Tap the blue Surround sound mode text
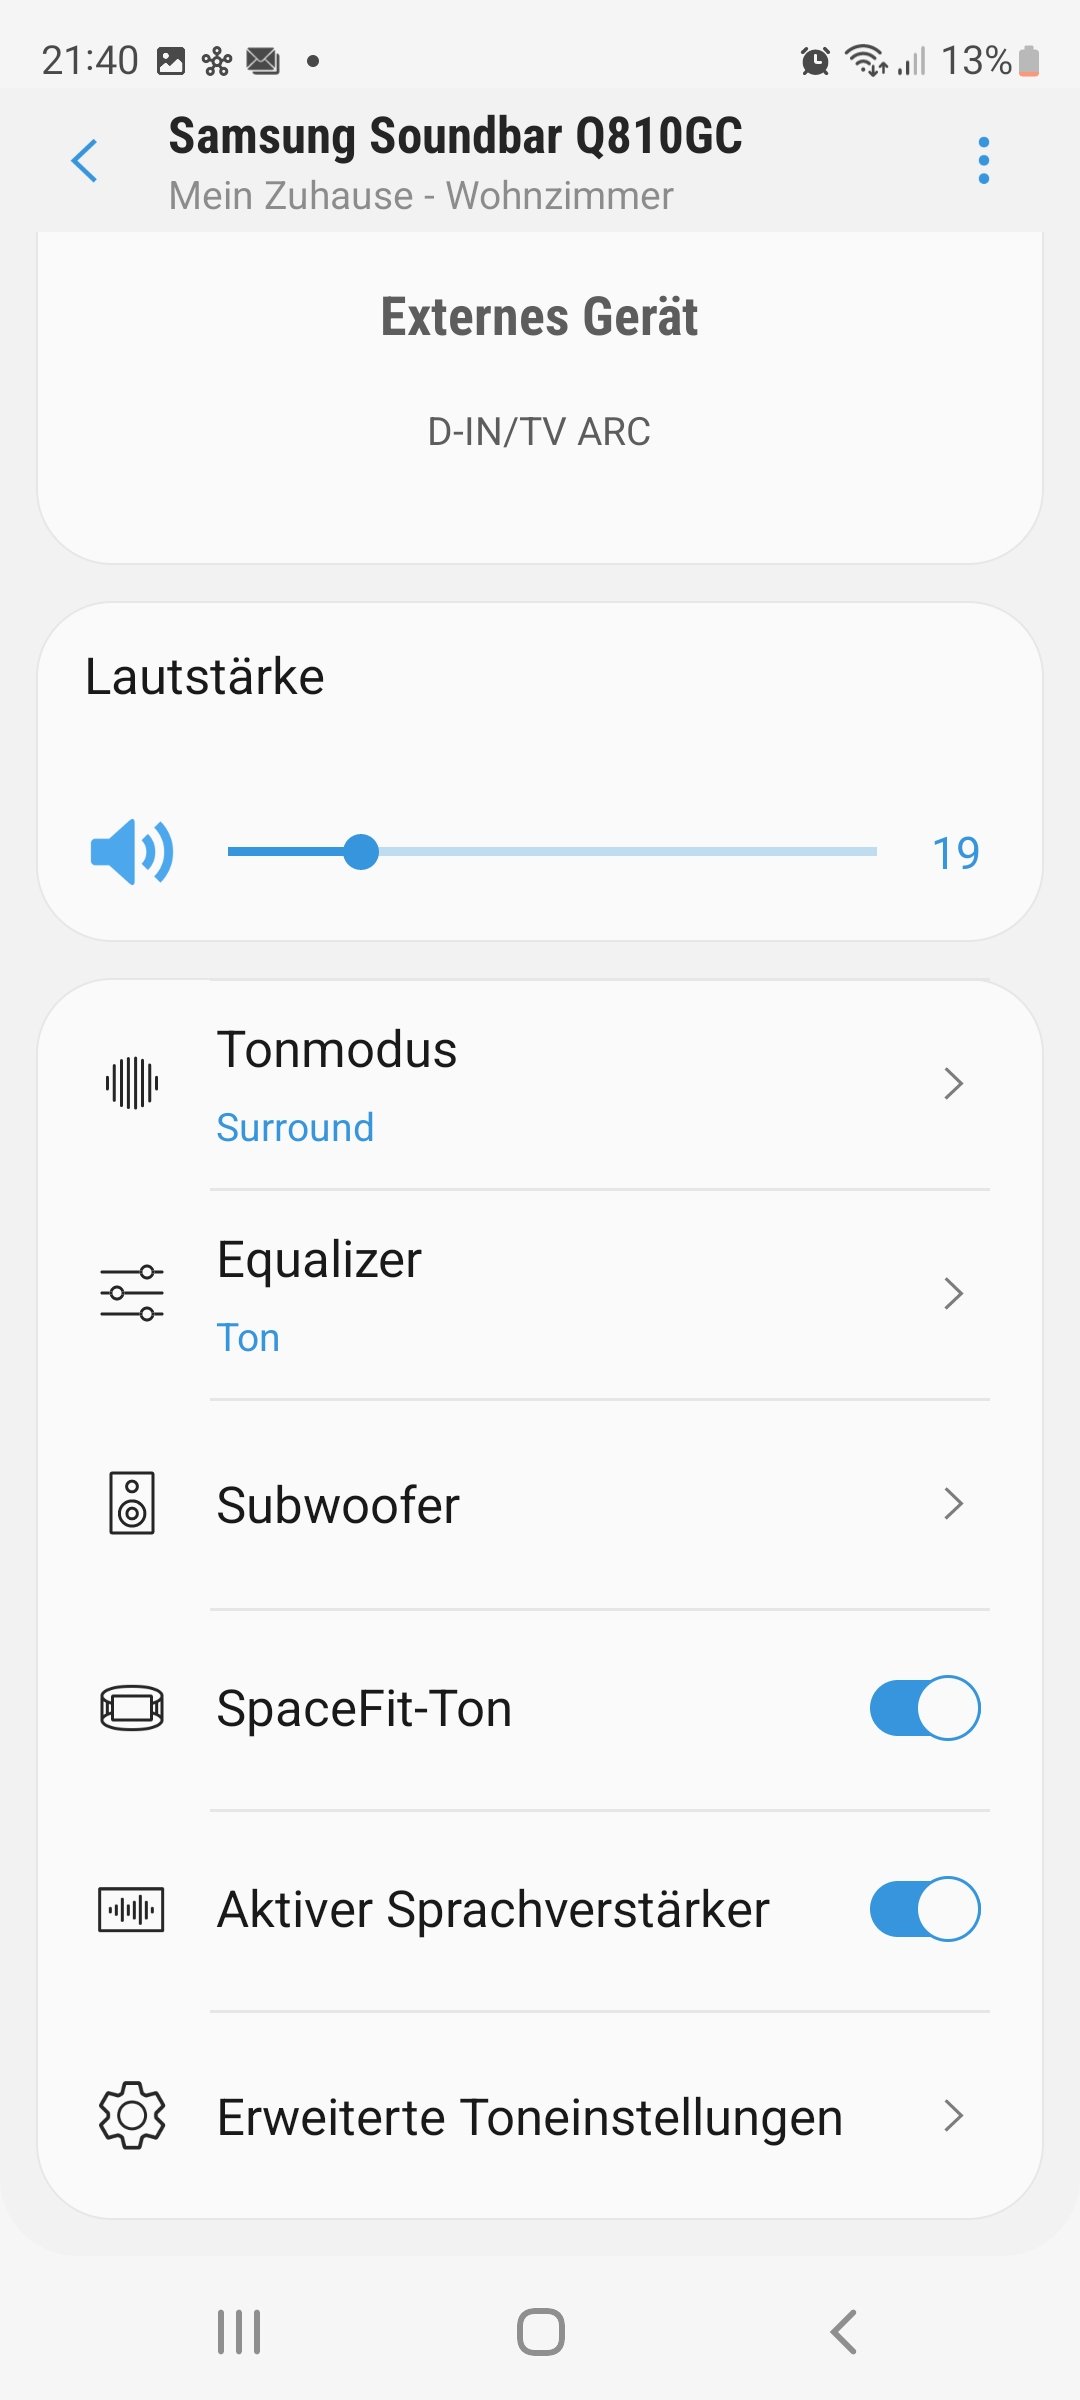Viewport: 1080px width, 2400px height. [296, 1128]
